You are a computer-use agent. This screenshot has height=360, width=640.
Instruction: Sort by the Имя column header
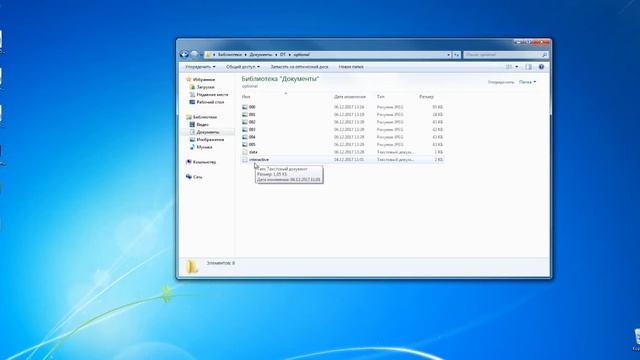[246, 97]
